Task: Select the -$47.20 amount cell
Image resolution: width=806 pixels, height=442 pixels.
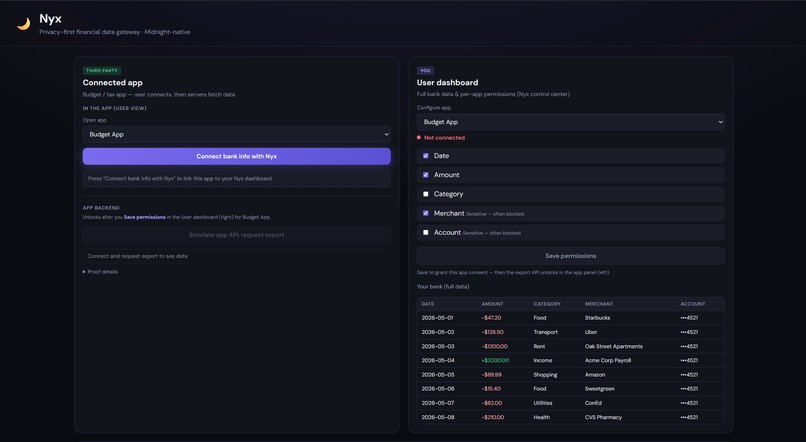Action: click(x=491, y=318)
